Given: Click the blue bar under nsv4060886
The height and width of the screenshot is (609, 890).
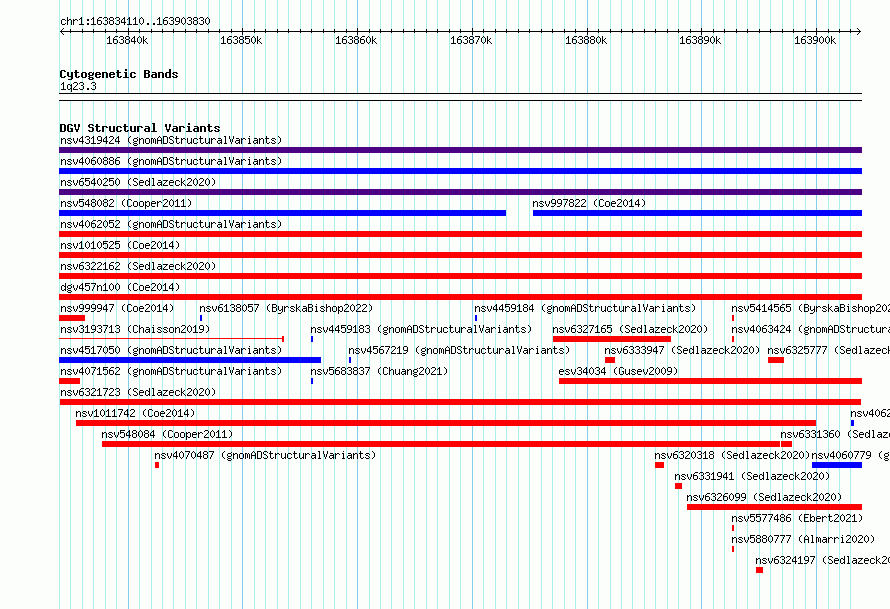Looking at the screenshot, I should click(x=460, y=171).
